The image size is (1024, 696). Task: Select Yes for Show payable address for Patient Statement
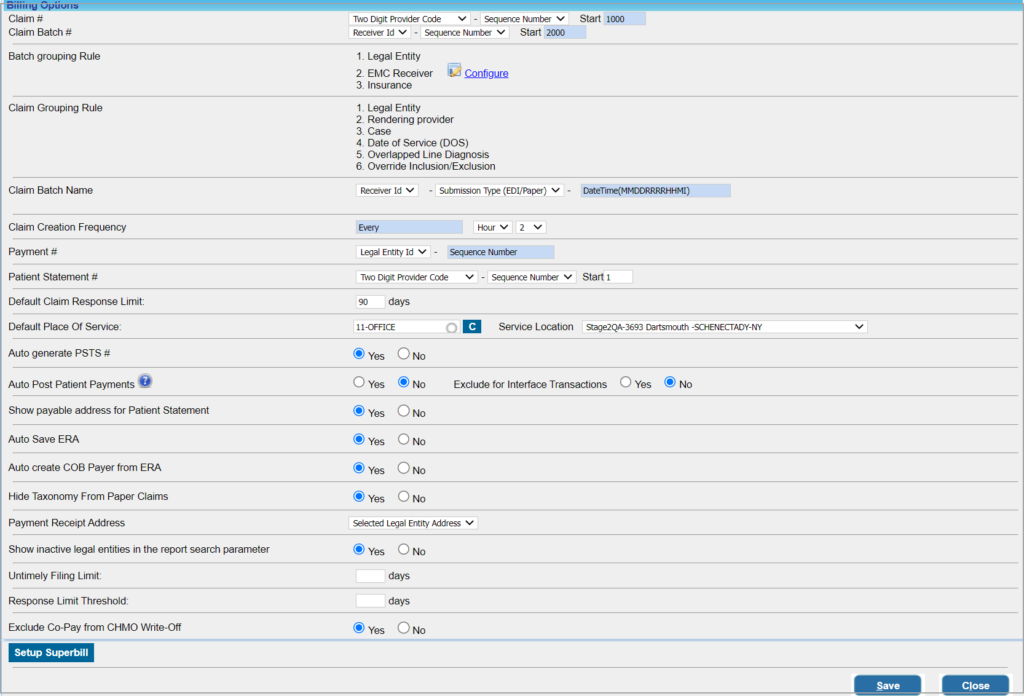point(359,411)
